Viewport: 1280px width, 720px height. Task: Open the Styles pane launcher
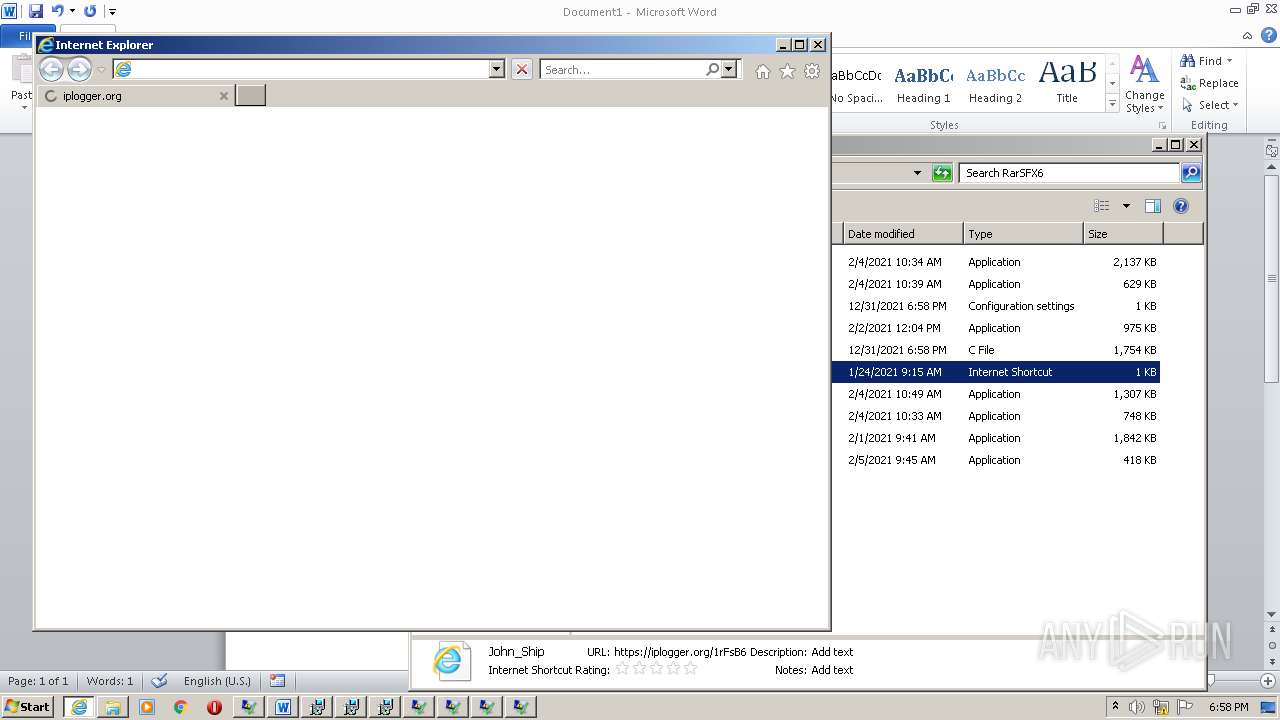[x=1162, y=125]
